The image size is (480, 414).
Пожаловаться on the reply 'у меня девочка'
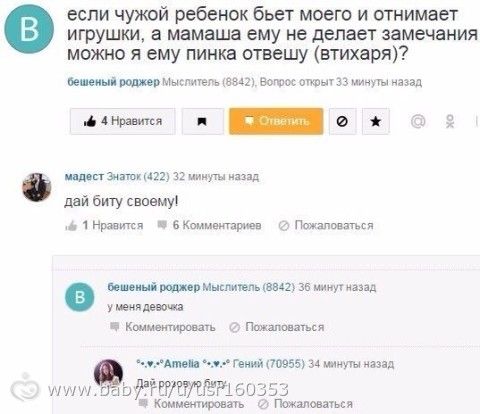point(277,327)
